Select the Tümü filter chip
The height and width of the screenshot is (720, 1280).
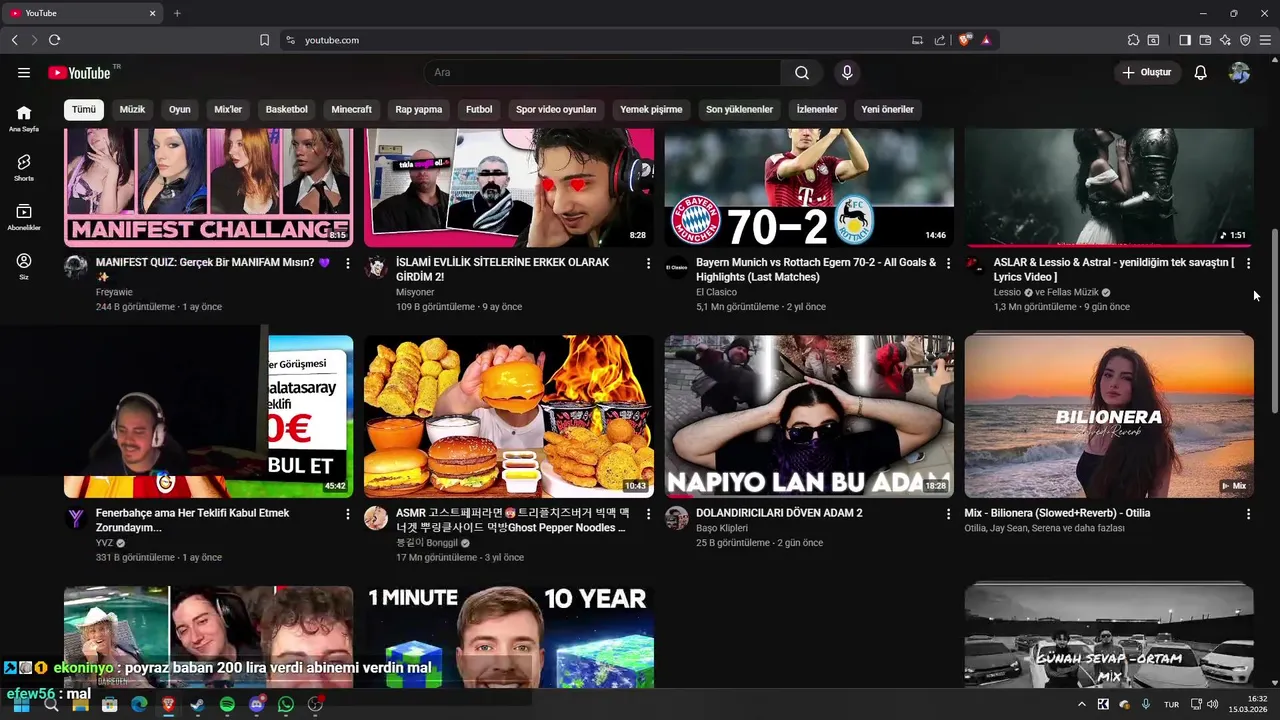point(84,109)
